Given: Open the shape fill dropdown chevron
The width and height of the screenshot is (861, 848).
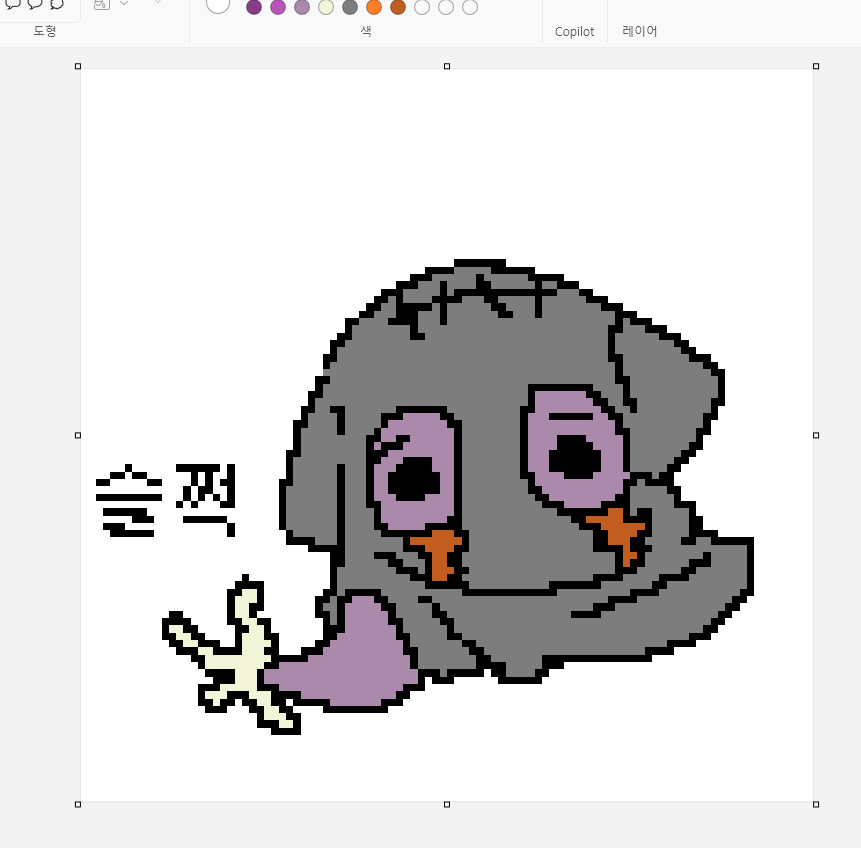Looking at the screenshot, I should [124, 3].
